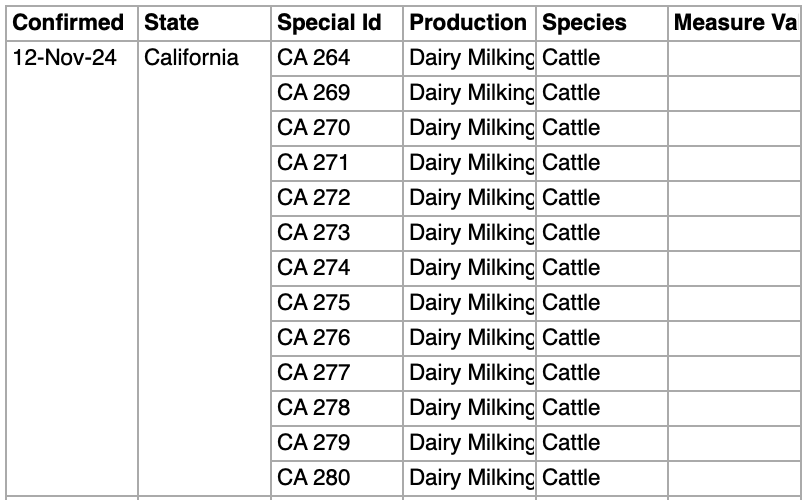Screen dimensions: 810x500
Task: Click the CA 269 Special Id cell
Action: pyautogui.click(x=314, y=93)
